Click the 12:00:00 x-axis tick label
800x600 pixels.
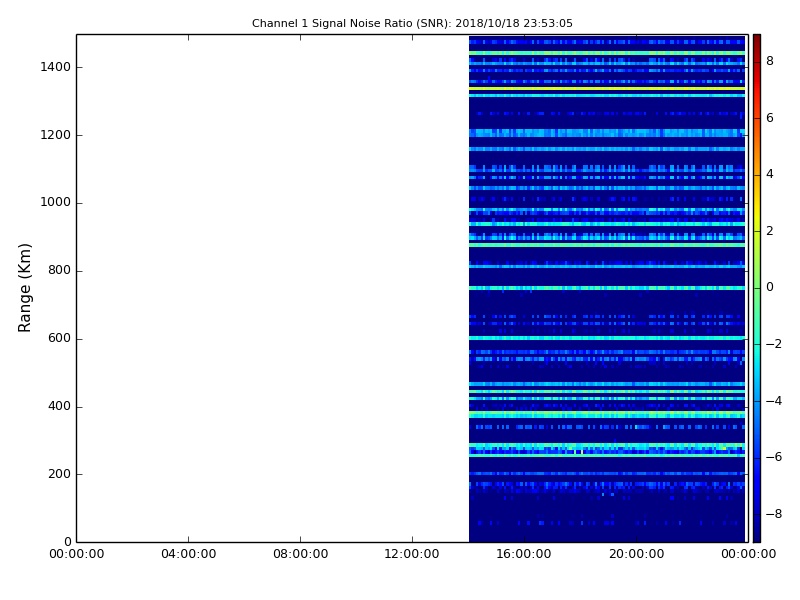pos(412,554)
